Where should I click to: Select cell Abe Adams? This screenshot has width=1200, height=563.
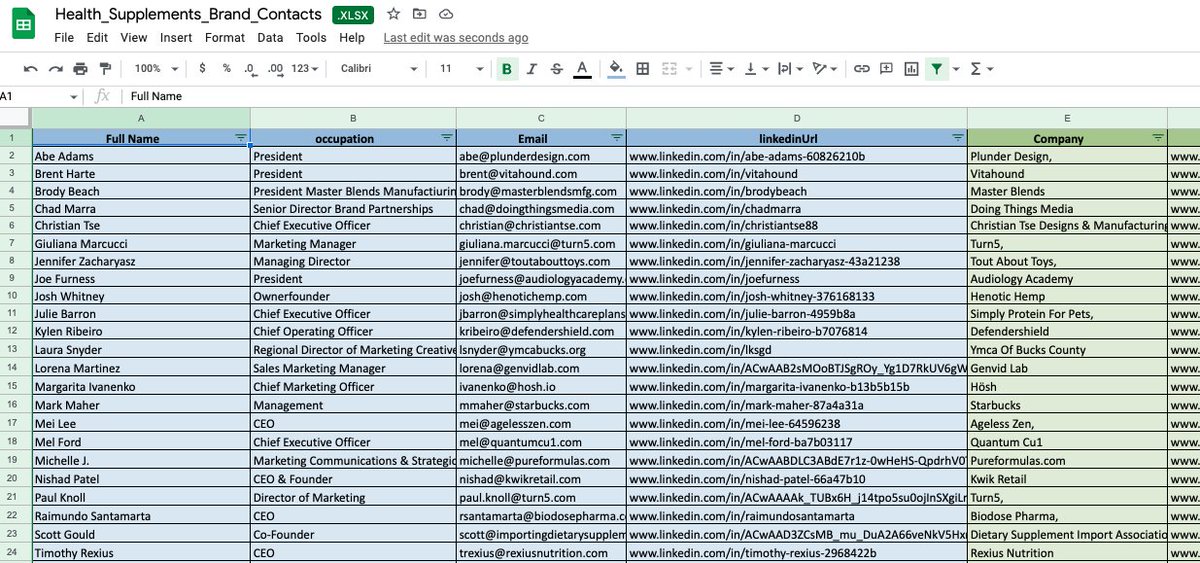coord(141,156)
